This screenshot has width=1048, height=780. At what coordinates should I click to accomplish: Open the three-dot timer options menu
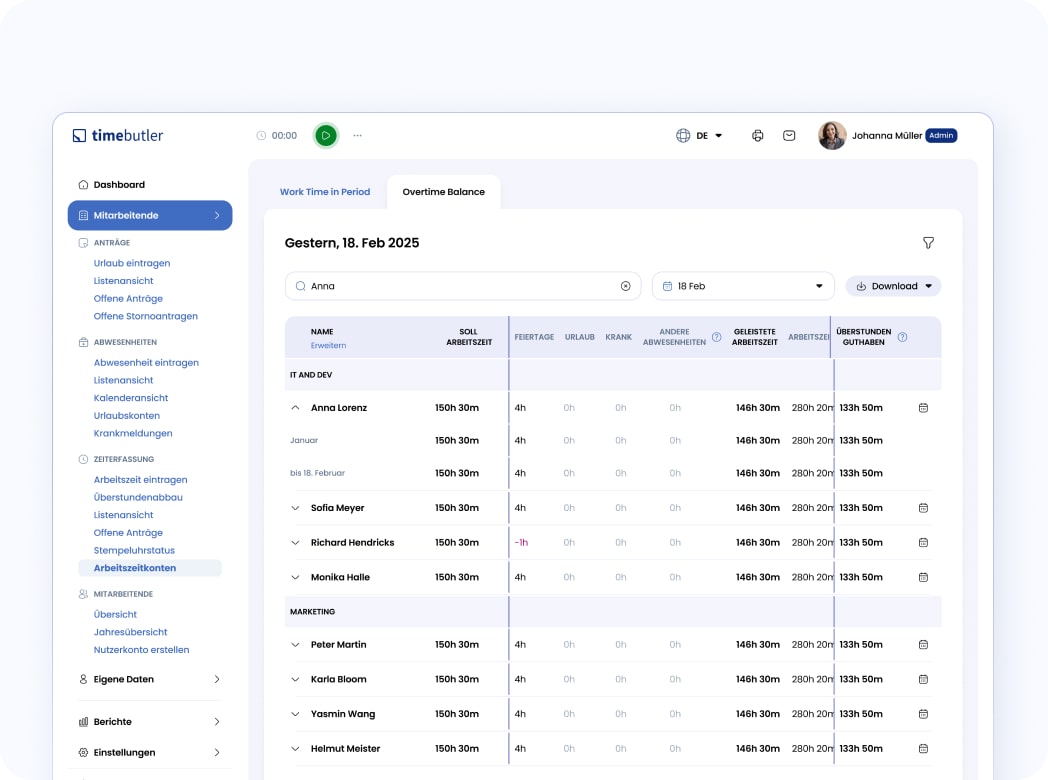(358, 135)
